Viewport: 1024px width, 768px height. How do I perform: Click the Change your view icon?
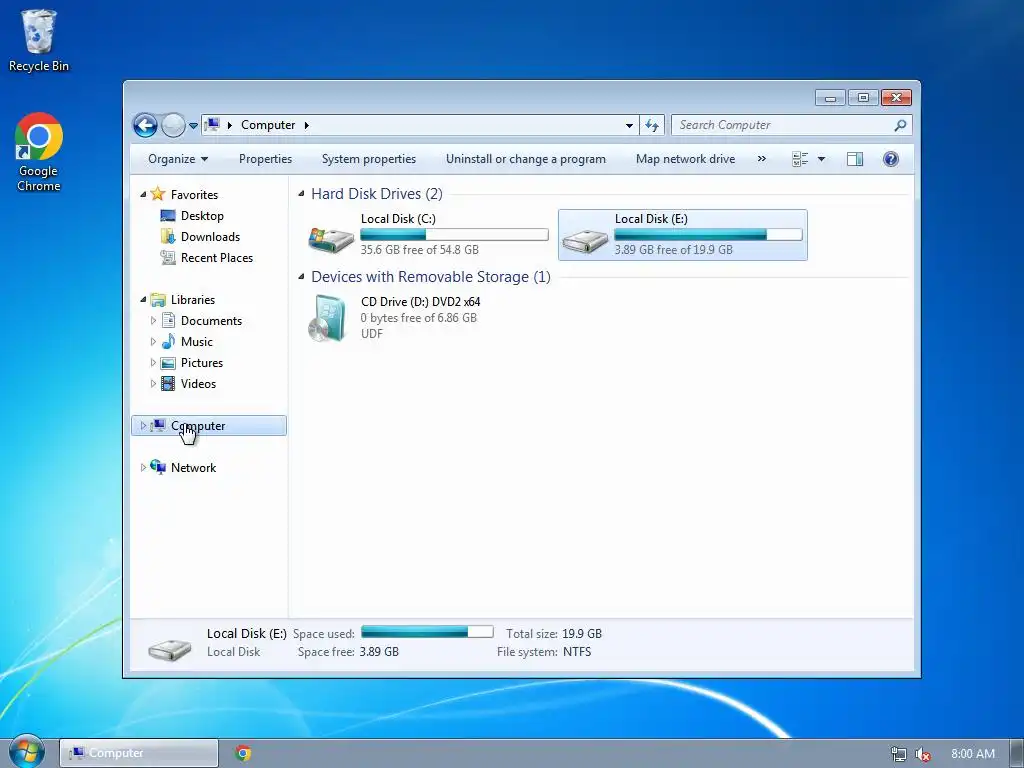[800, 159]
